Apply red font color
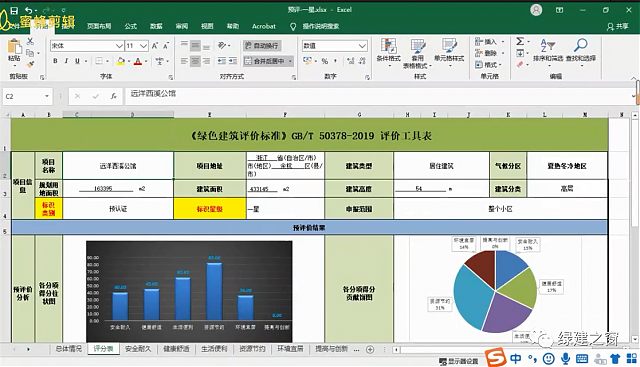The height and width of the screenshot is (367, 640). (138, 61)
